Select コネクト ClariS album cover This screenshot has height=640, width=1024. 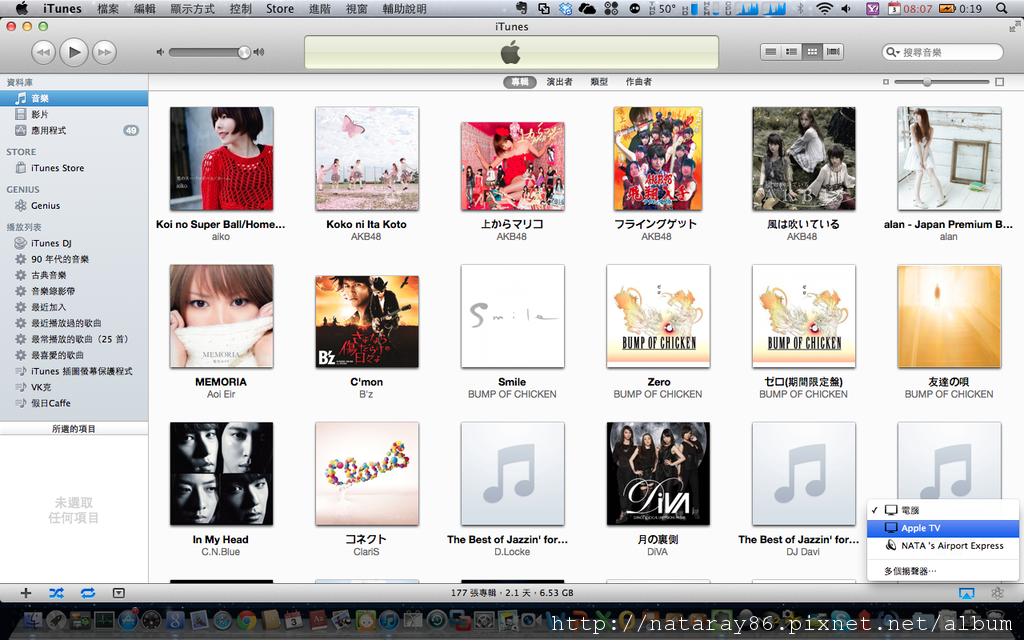[x=366, y=473]
